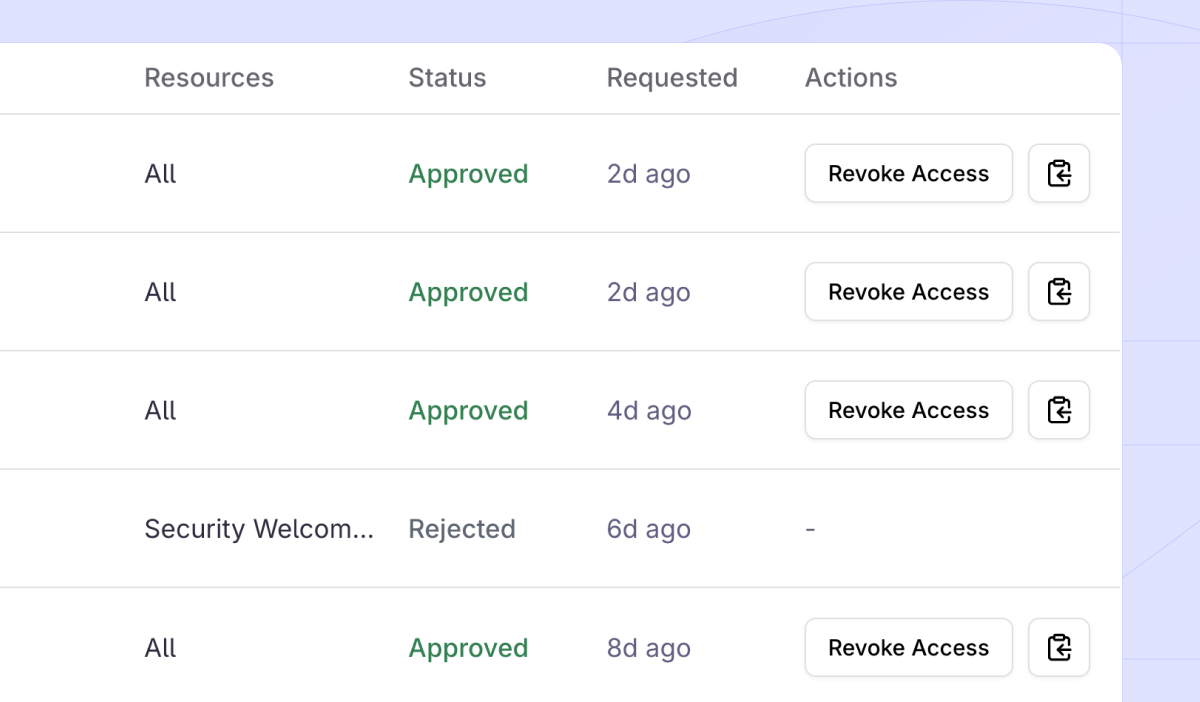This screenshot has height=702, width=1200.
Task: Click the Rejected status label
Action: (461, 528)
